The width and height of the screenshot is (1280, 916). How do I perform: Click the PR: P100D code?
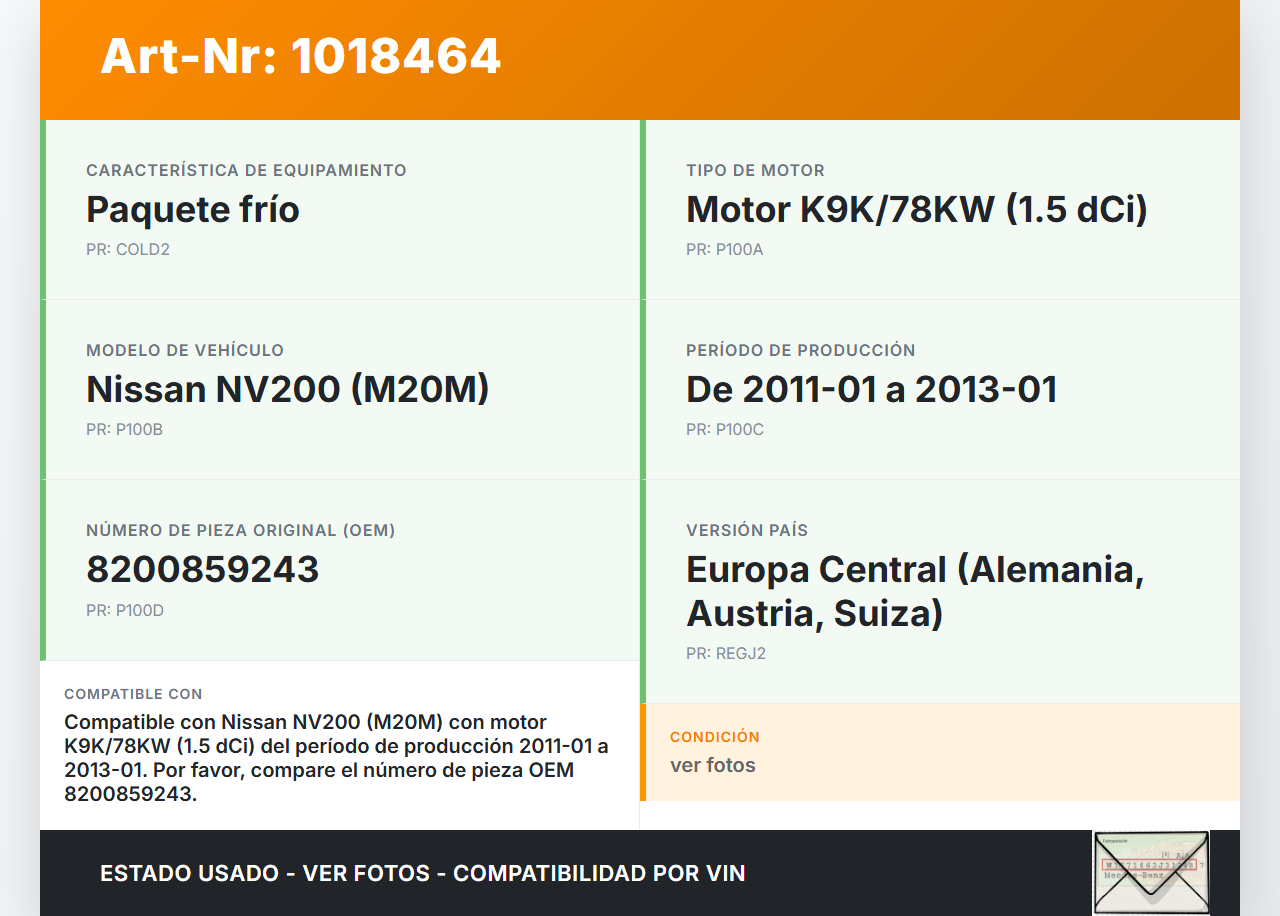click(x=124, y=610)
